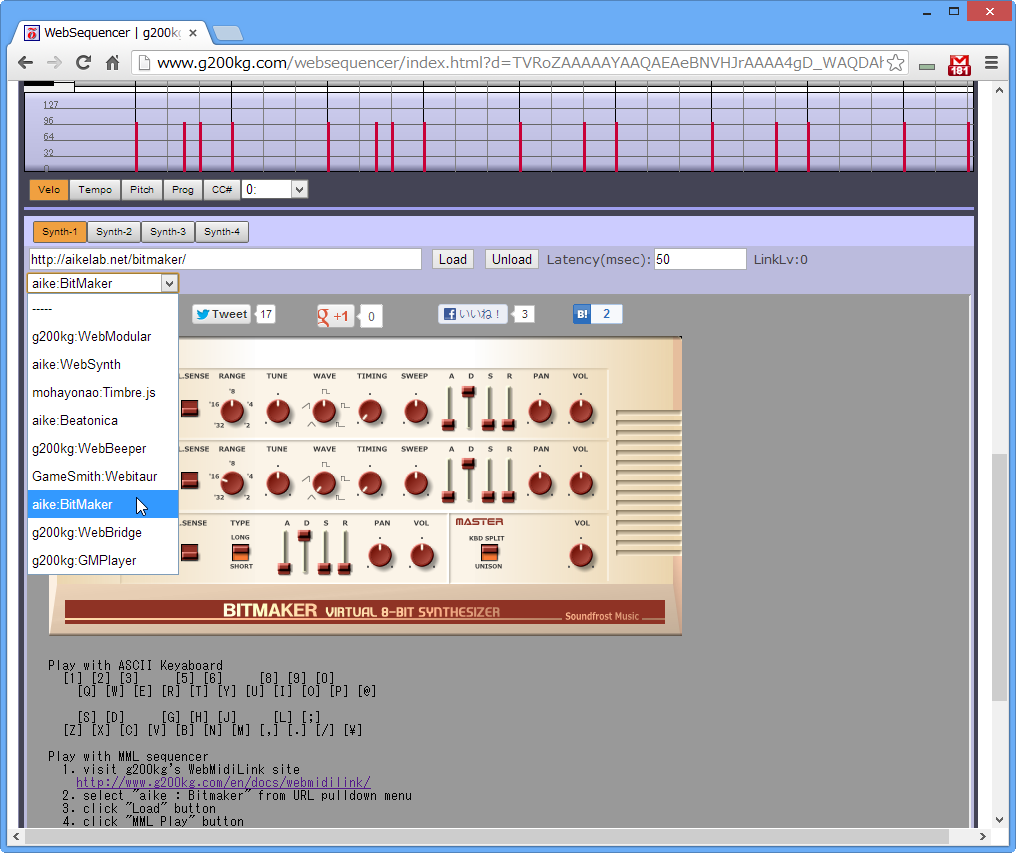Click the browser forward arrow
This screenshot has width=1016, height=853.
click(54, 62)
